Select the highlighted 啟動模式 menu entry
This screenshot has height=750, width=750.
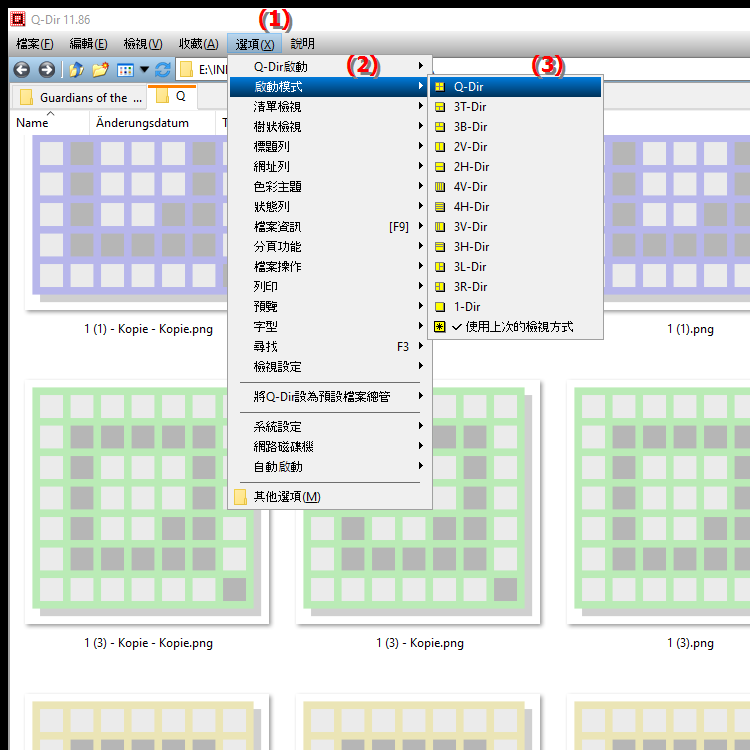(x=330, y=87)
